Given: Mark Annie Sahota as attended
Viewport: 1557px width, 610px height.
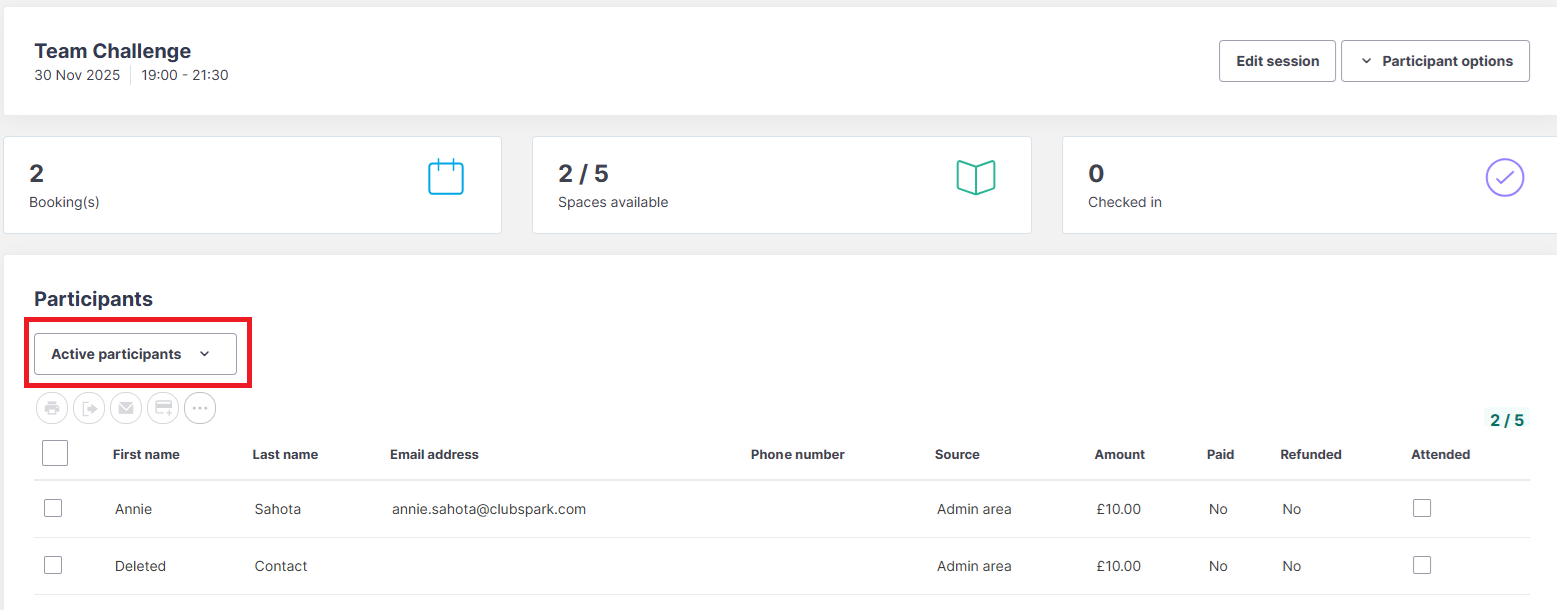Looking at the screenshot, I should pyautogui.click(x=1422, y=508).
